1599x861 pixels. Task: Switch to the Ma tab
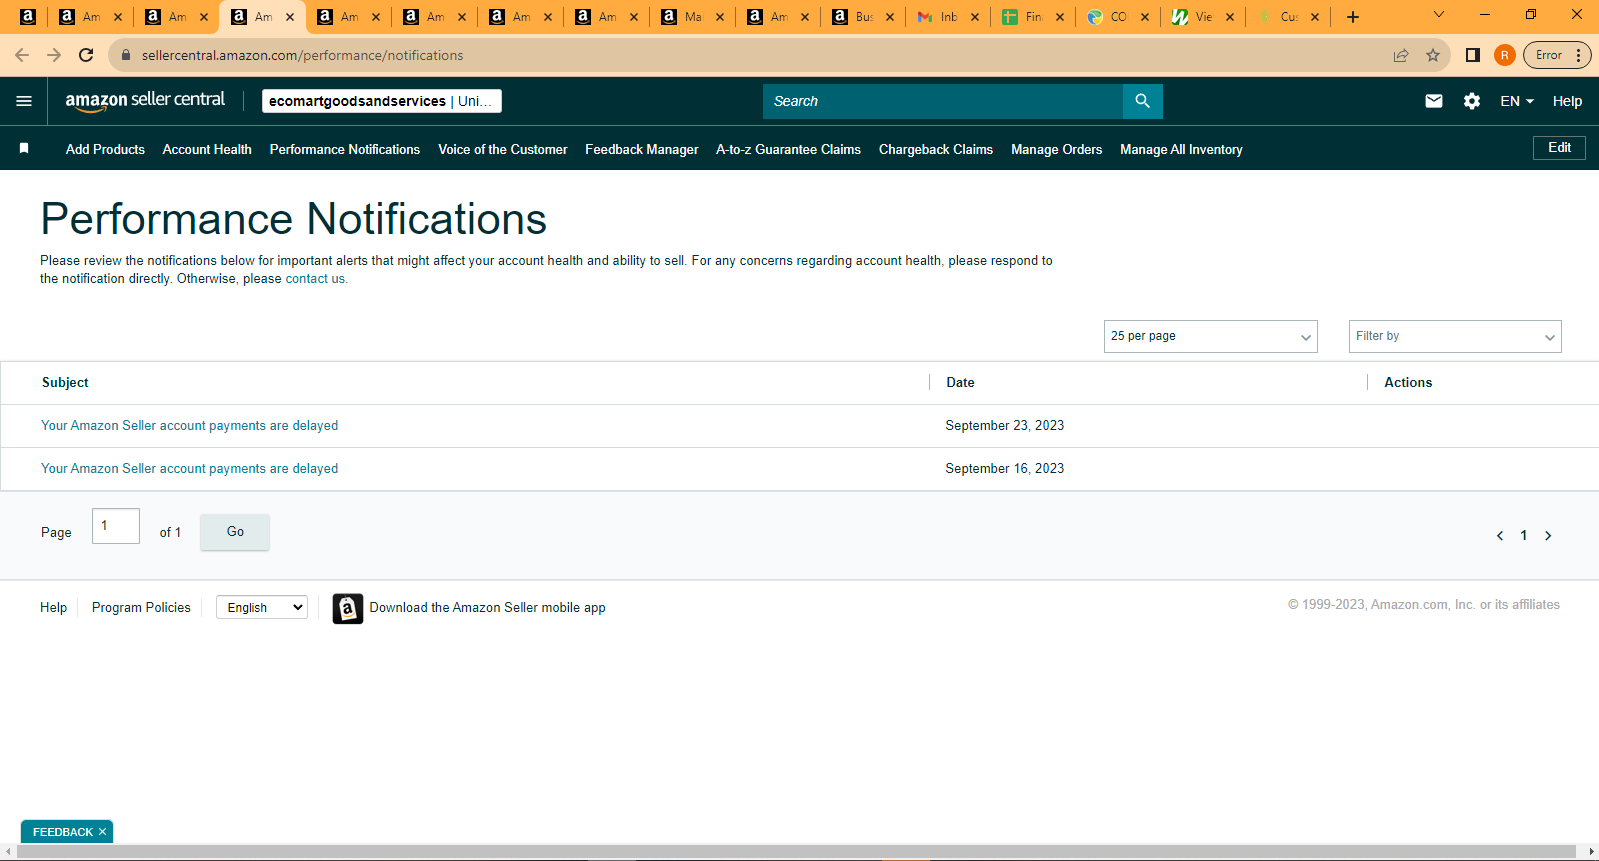pyautogui.click(x=692, y=17)
